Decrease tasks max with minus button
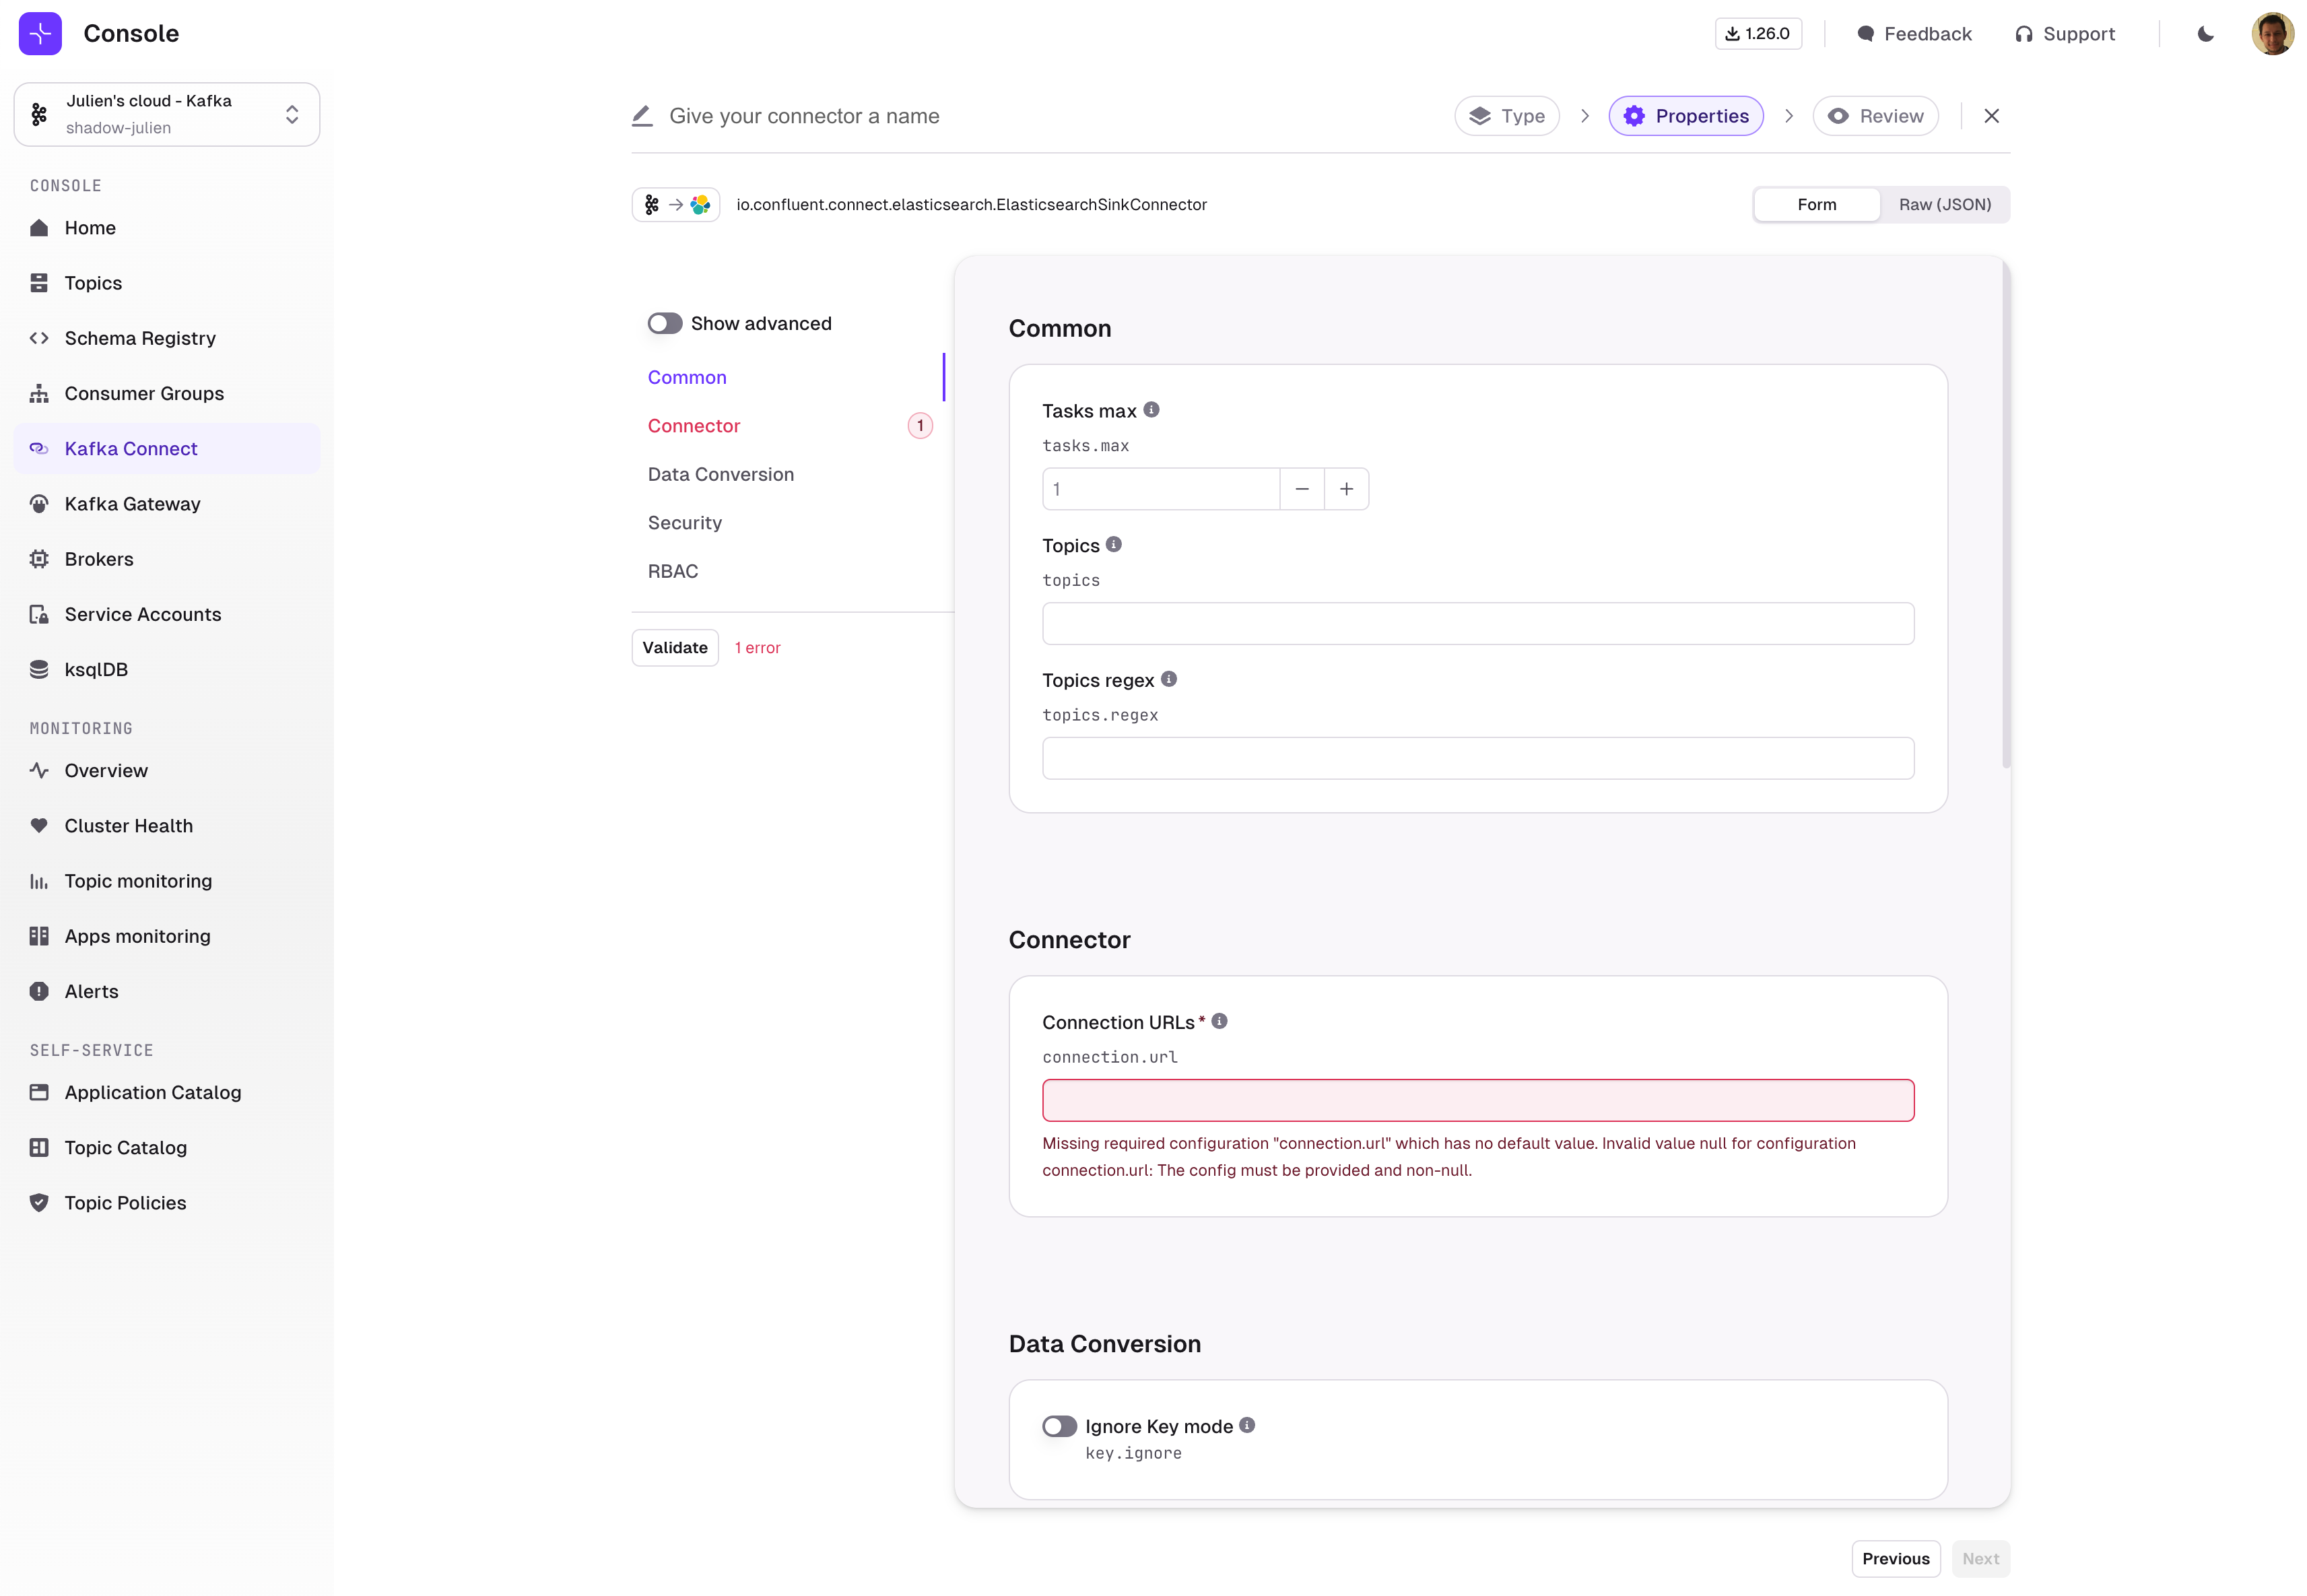The height and width of the screenshot is (1596, 2307). (x=1302, y=488)
